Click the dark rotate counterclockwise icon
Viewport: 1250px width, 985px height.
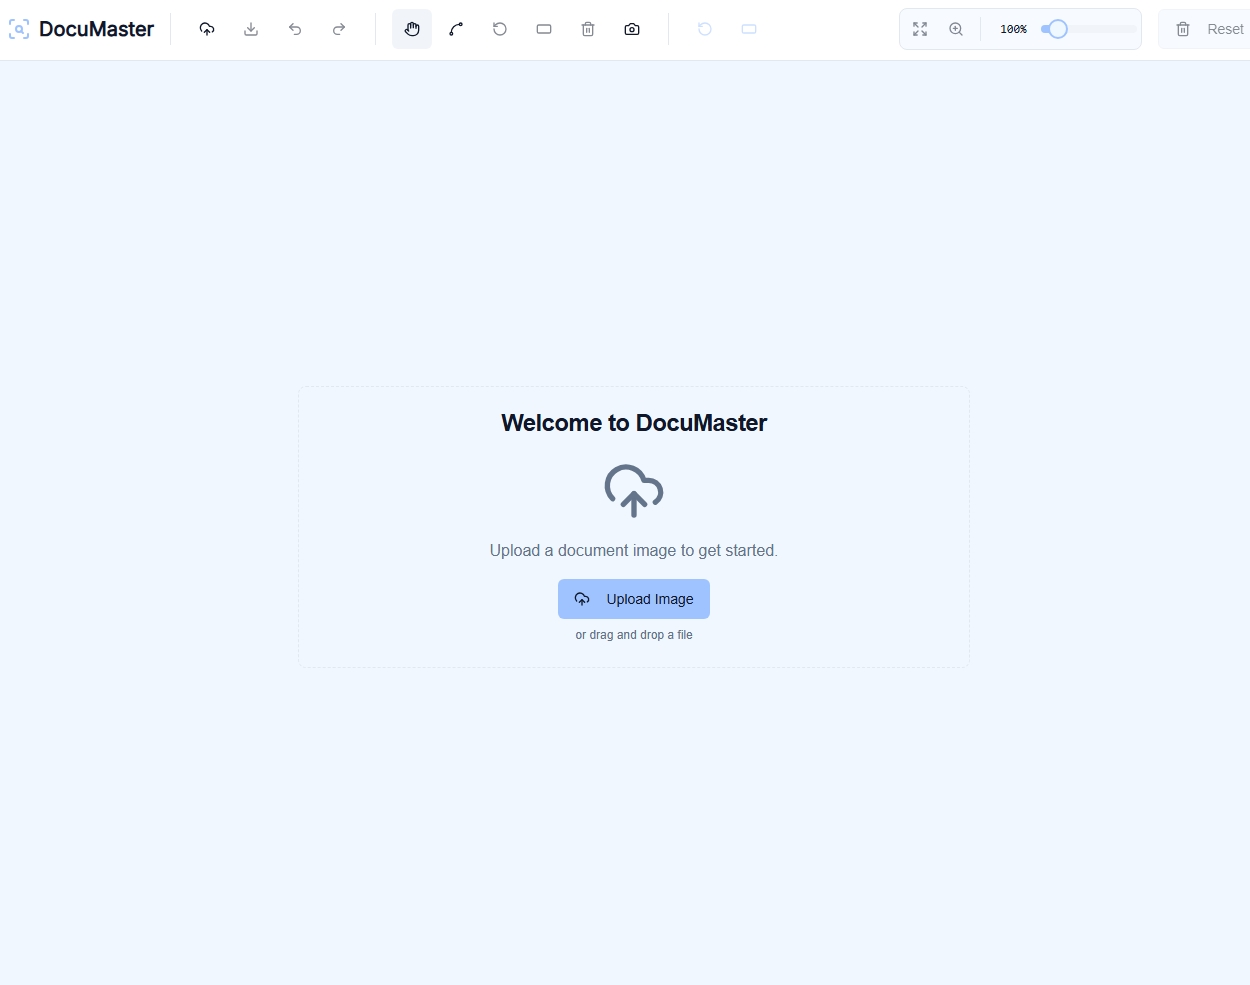coord(500,29)
